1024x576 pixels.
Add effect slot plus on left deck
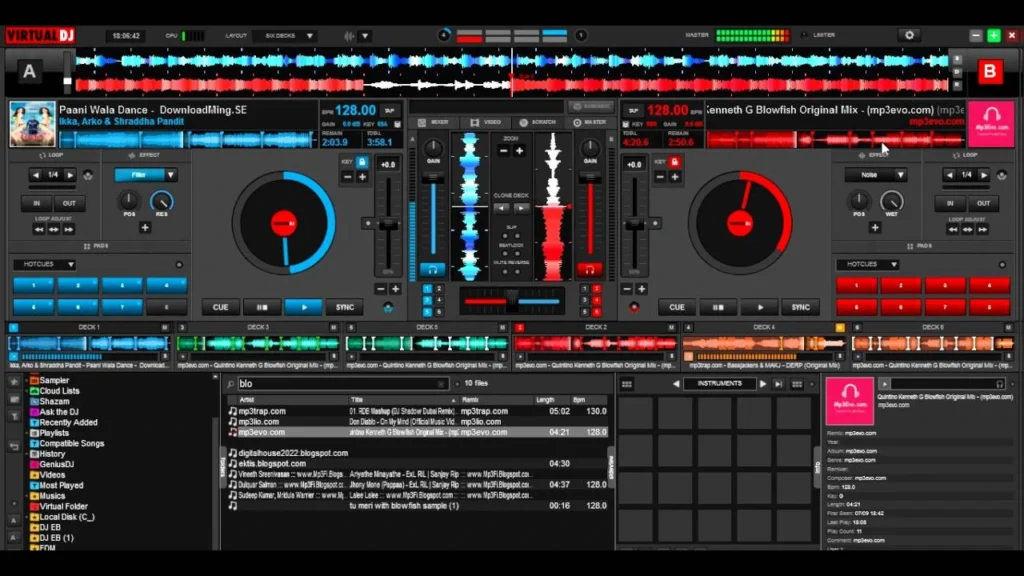[145, 227]
